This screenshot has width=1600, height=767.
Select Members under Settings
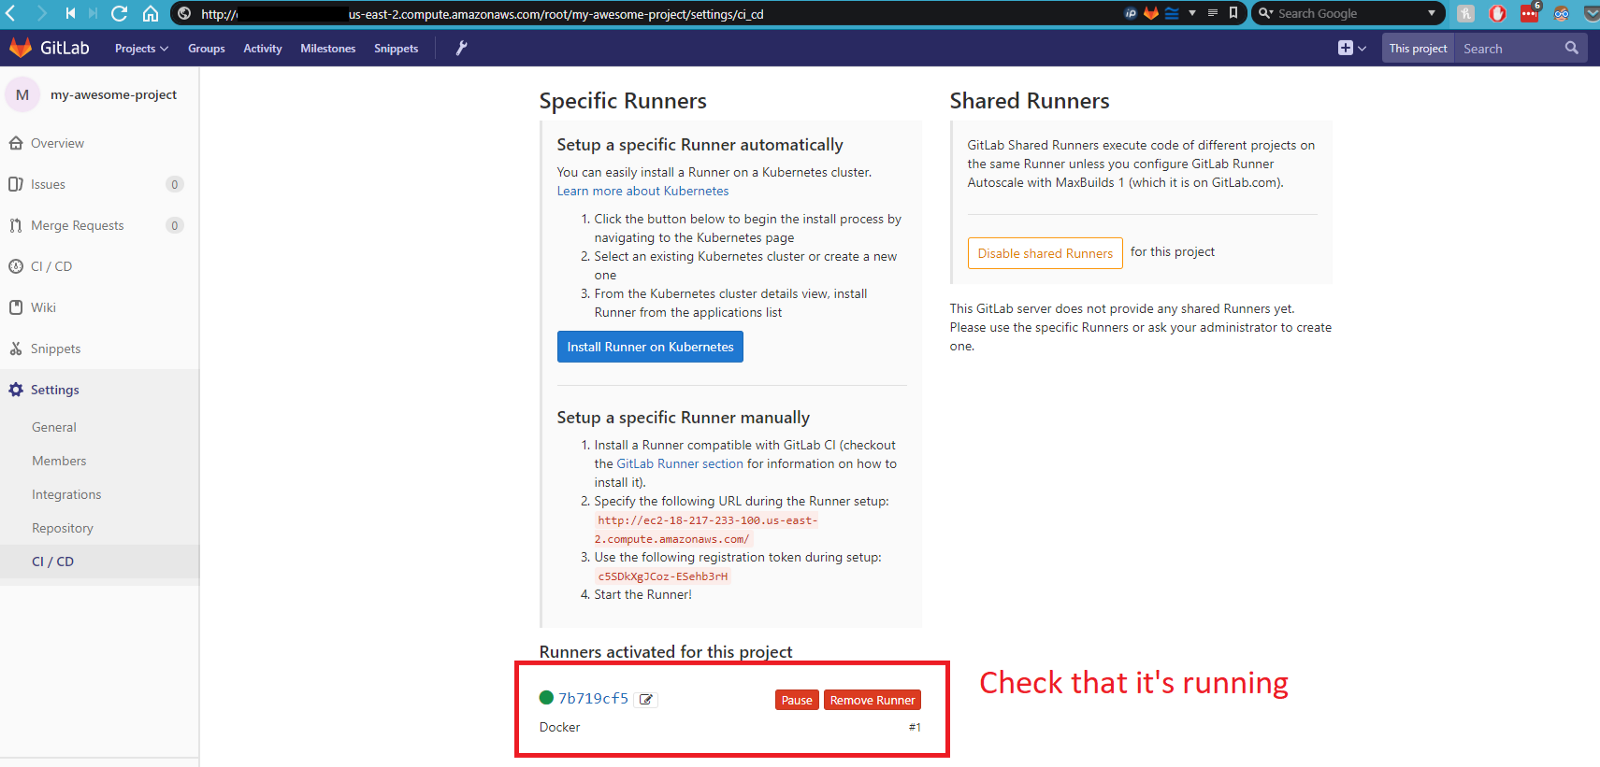pyautogui.click(x=59, y=461)
